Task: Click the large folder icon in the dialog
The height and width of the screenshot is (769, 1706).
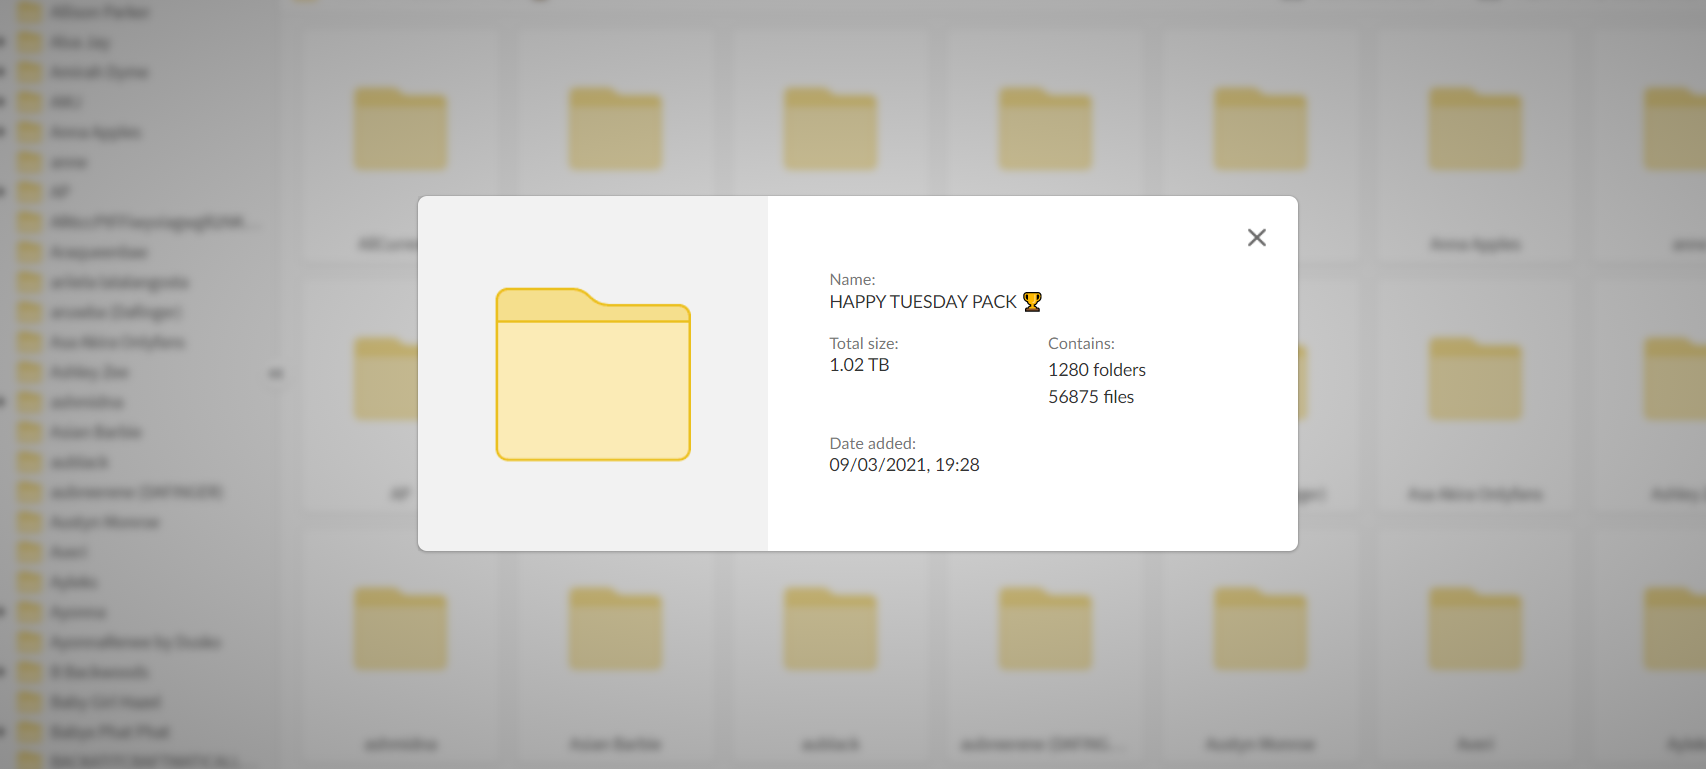Action: click(x=593, y=374)
